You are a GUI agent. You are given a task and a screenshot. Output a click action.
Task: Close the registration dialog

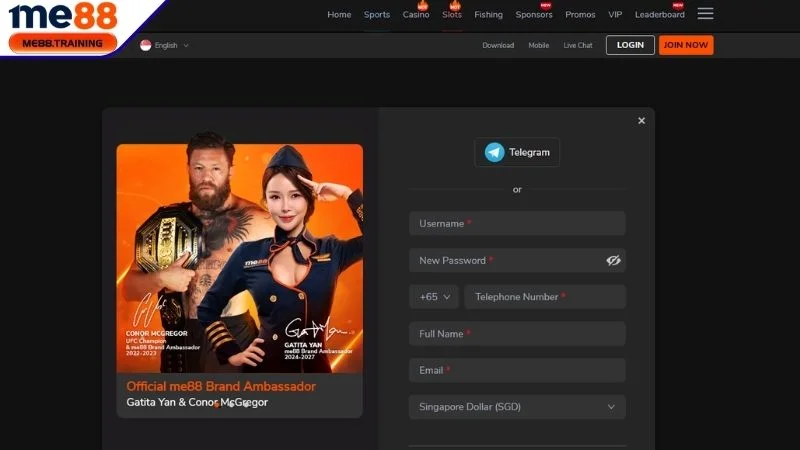641,121
